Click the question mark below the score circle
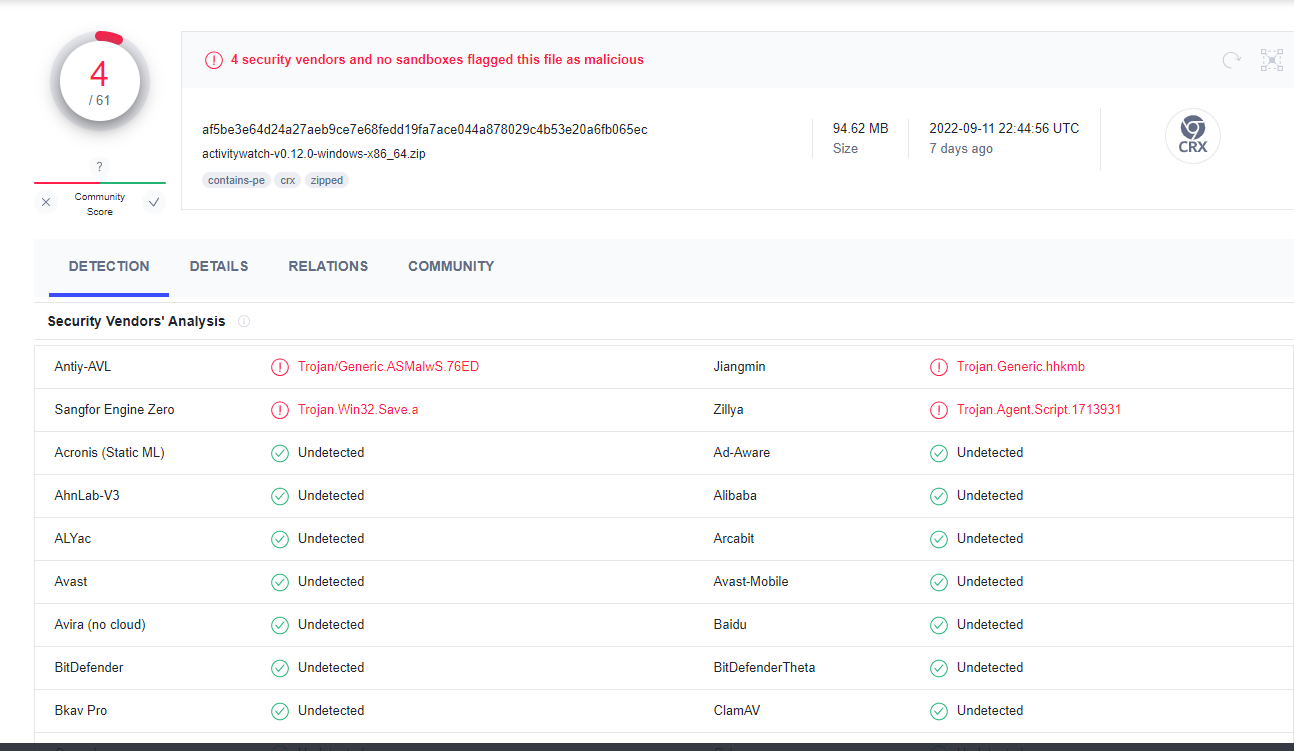The height and width of the screenshot is (751, 1294). (x=99, y=166)
